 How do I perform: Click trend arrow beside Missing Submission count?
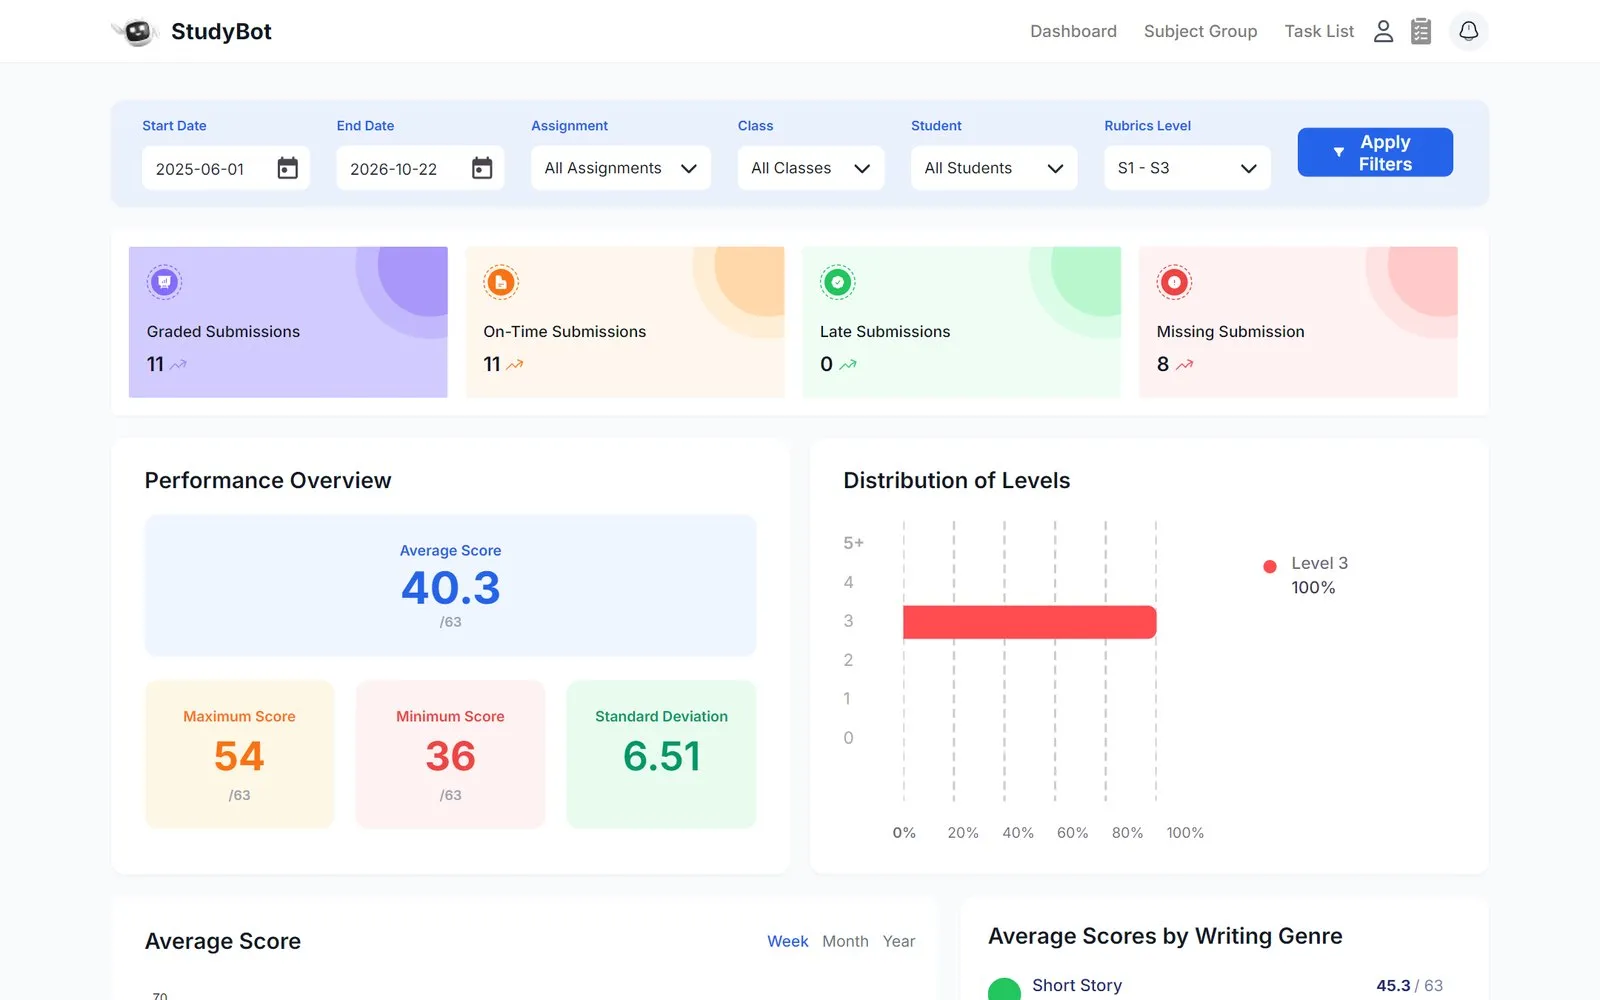[x=1185, y=365]
